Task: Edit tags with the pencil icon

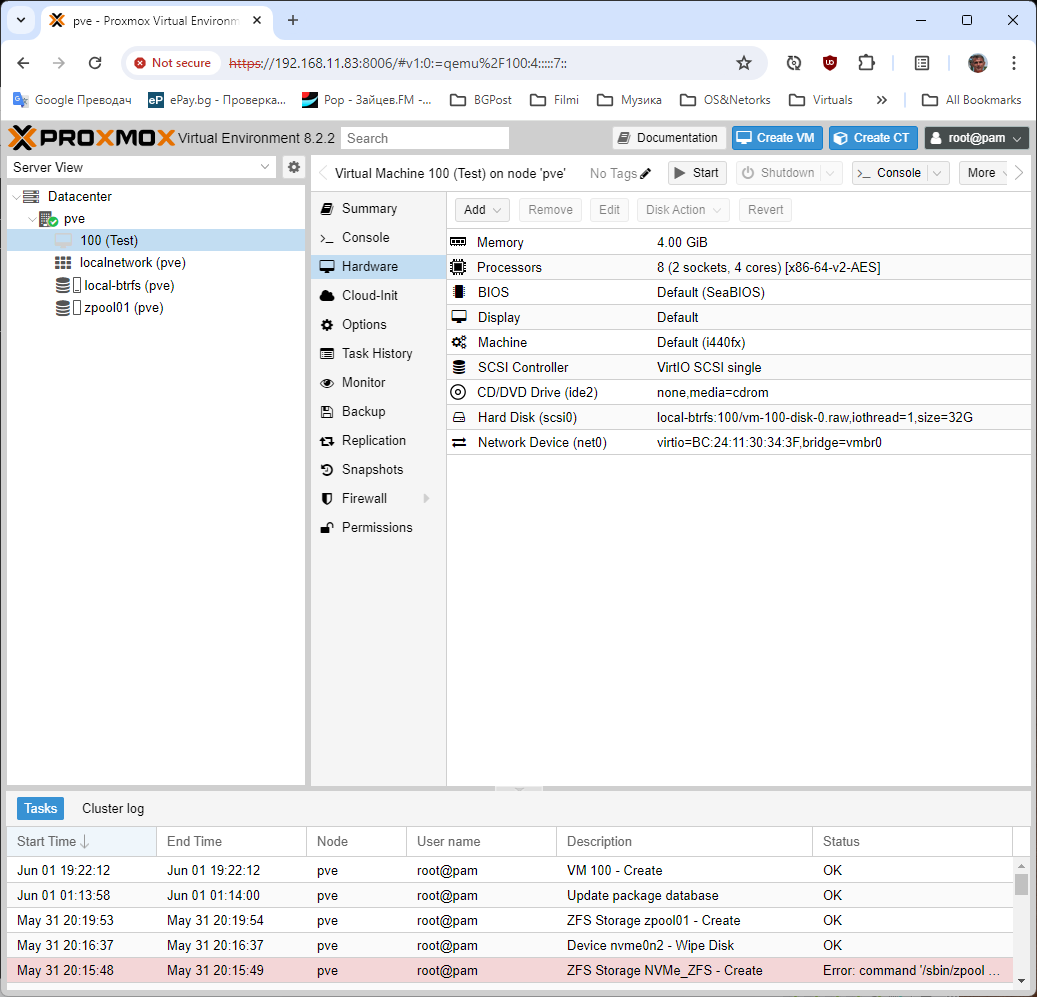Action: point(645,173)
